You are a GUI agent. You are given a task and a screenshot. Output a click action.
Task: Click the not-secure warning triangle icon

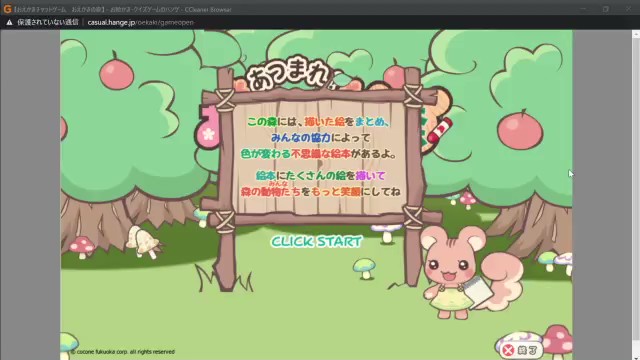click(9, 22)
